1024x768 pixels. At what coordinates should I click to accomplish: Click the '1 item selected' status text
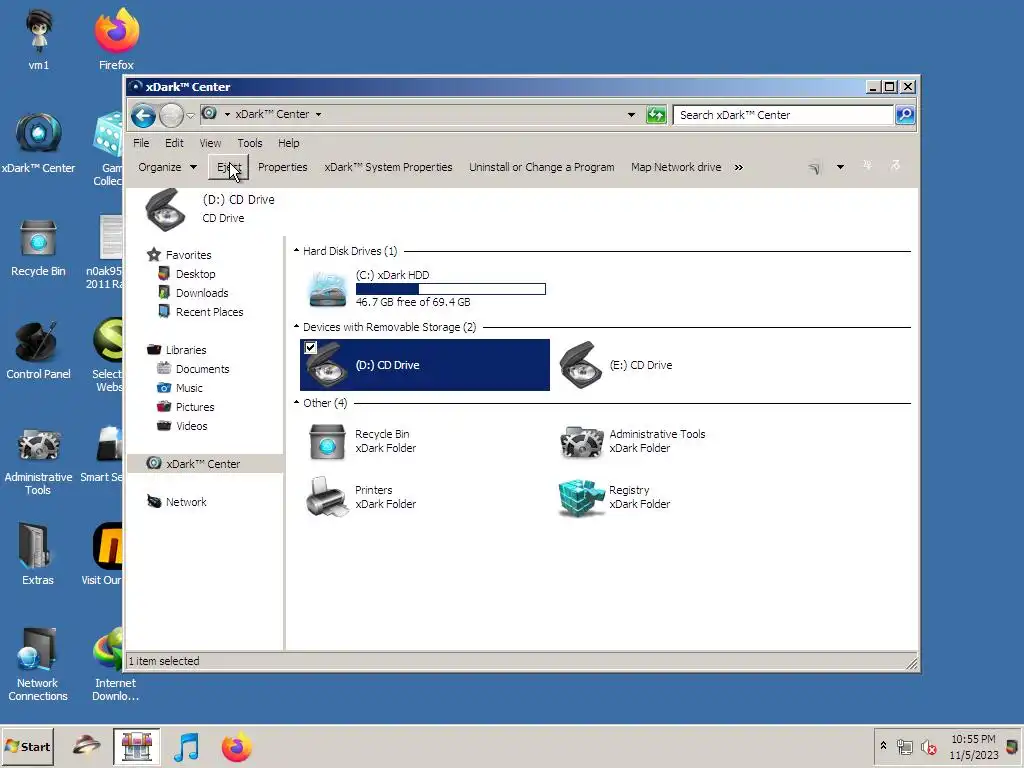(x=164, y=661)
